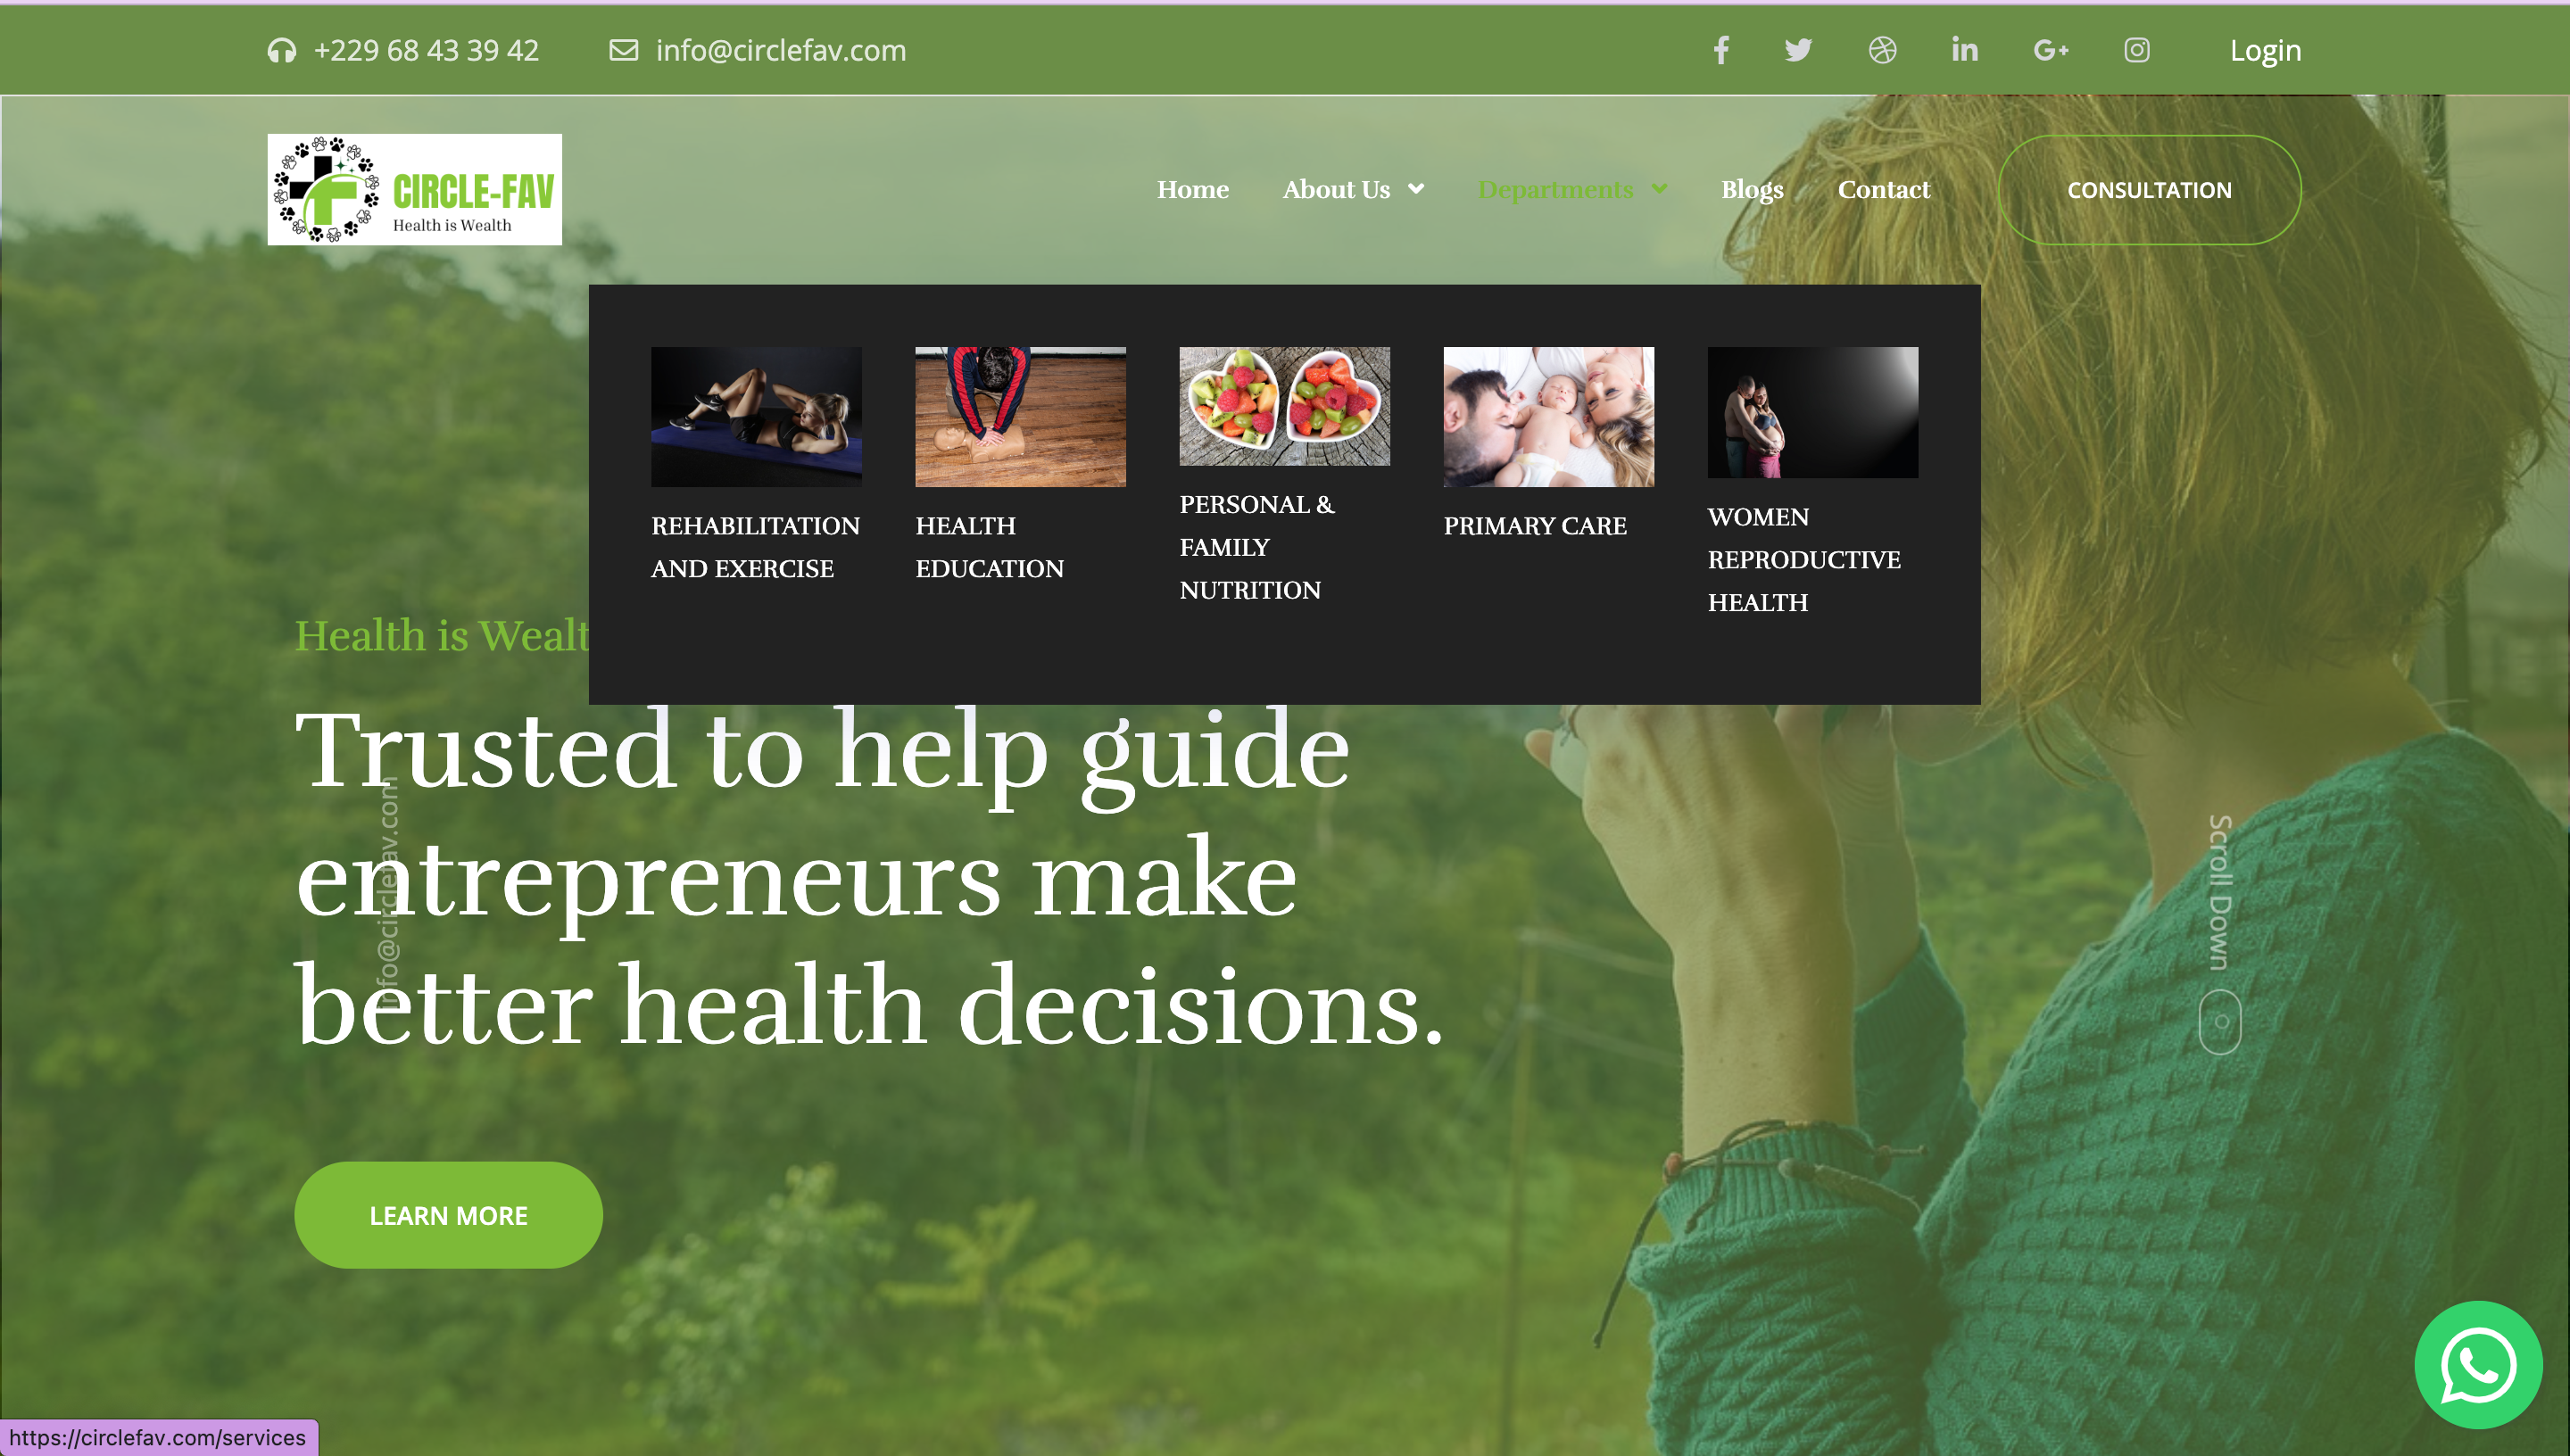Viewport: 2570px width, 1456px height.
Task: Open the Blogs menu item
Action: click(x=1751, y=189)
